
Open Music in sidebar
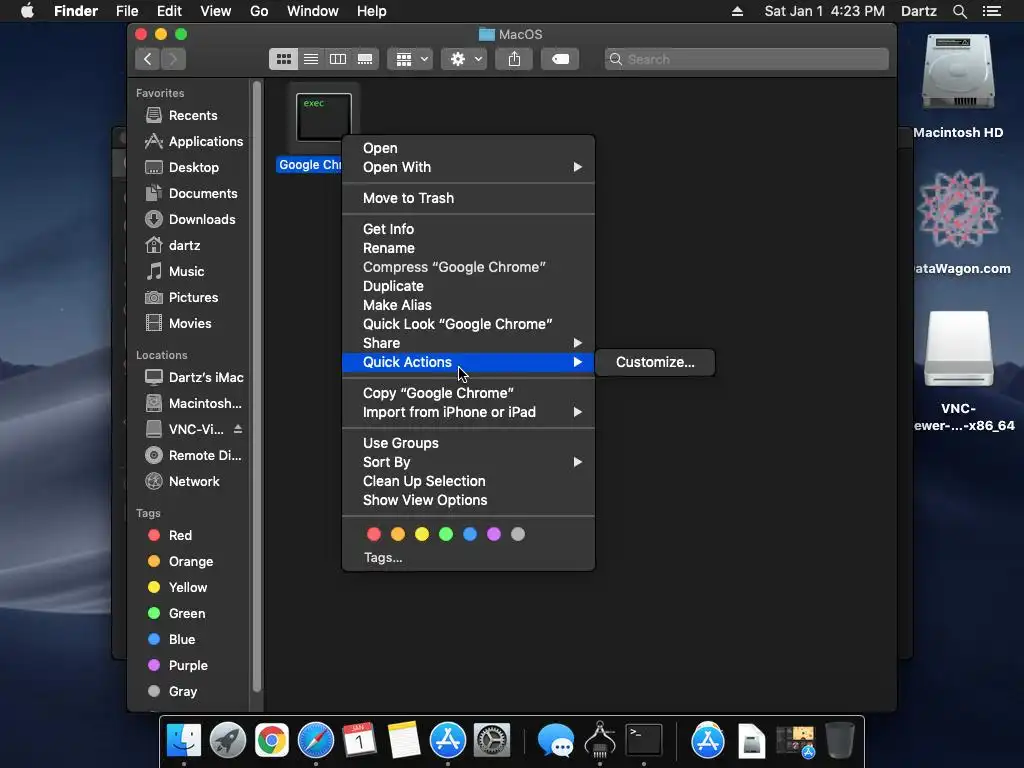(175, 271)
